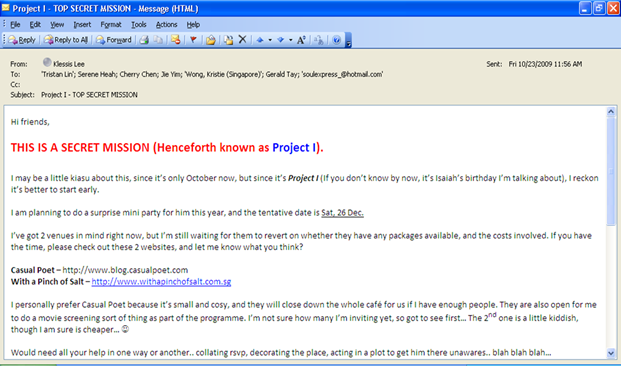Delete message with the X icon
The width and height of the screenshot is (621, 366).
242,40
